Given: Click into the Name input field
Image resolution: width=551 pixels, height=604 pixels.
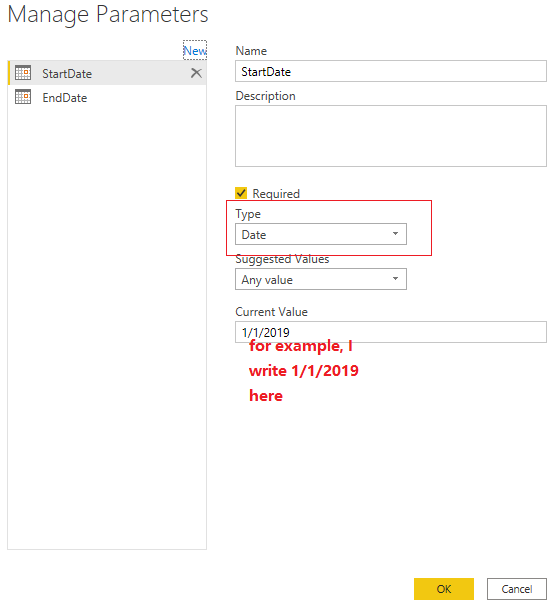Looking at the screenshot, I should [391, 71].
